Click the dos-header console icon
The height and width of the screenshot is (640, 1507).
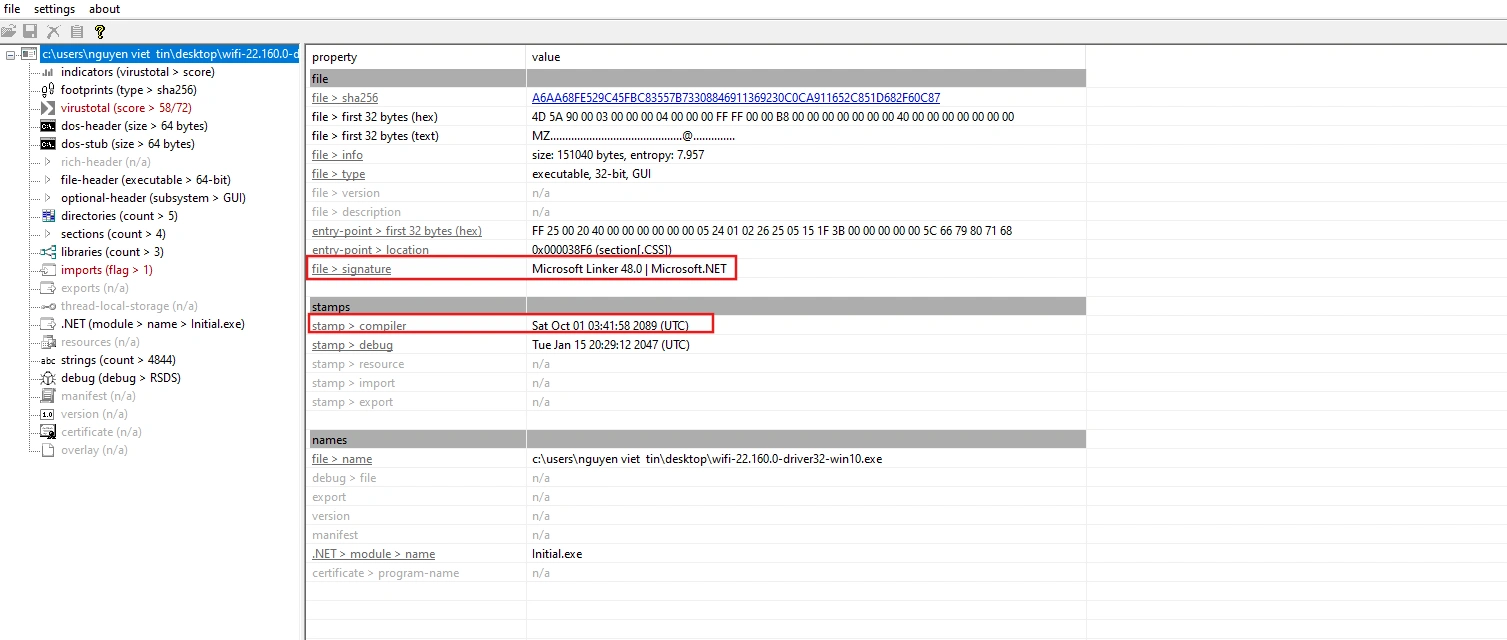(48, 125)
